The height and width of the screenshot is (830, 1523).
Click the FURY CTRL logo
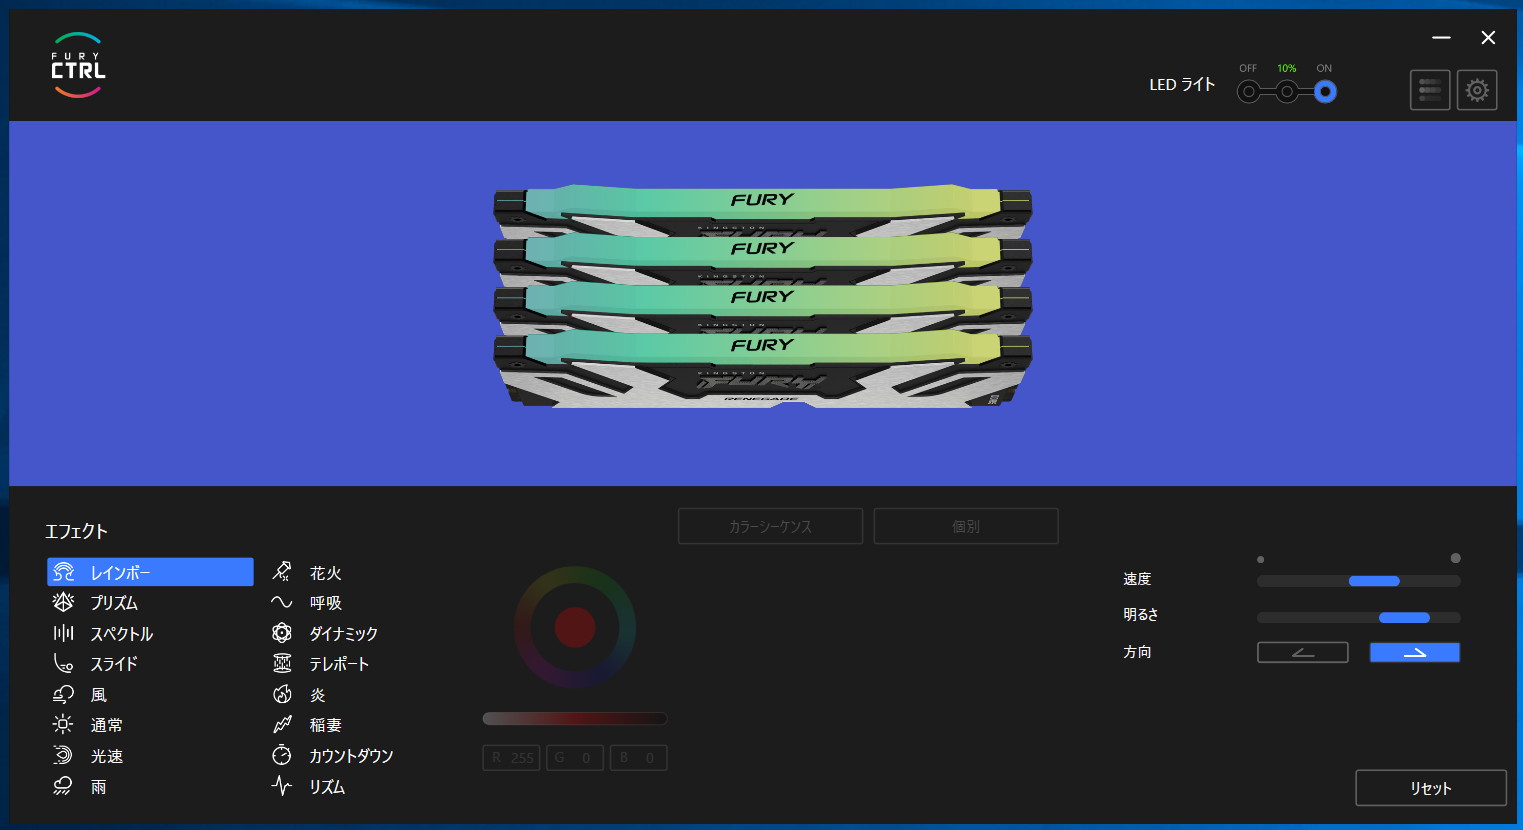78,66
